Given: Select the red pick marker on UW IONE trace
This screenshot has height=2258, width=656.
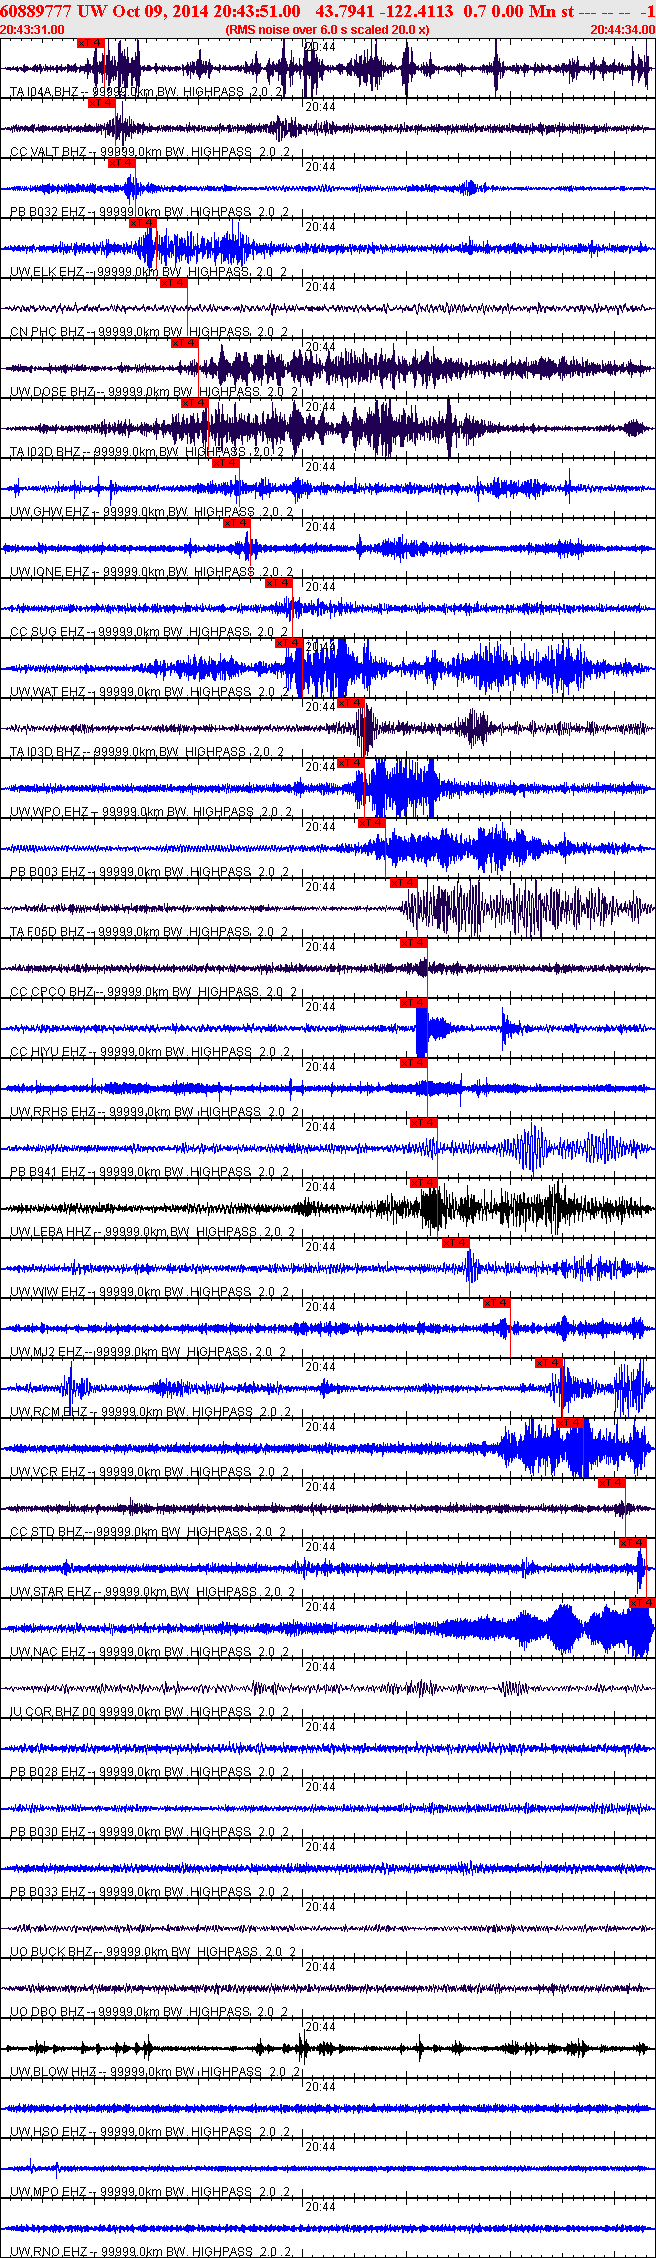Looking at the screenshot, I should point(237,523).
